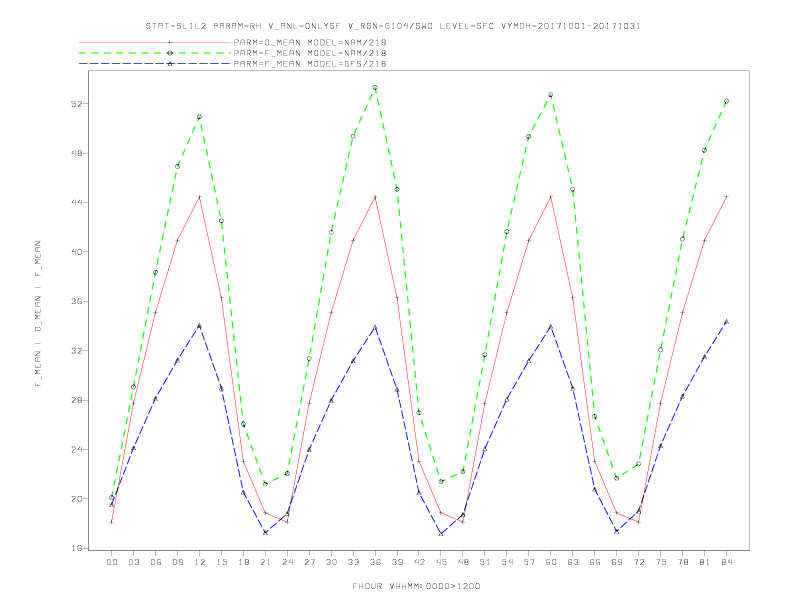Click red O_MEAN plus marker at hour 84

pos(726,196)
